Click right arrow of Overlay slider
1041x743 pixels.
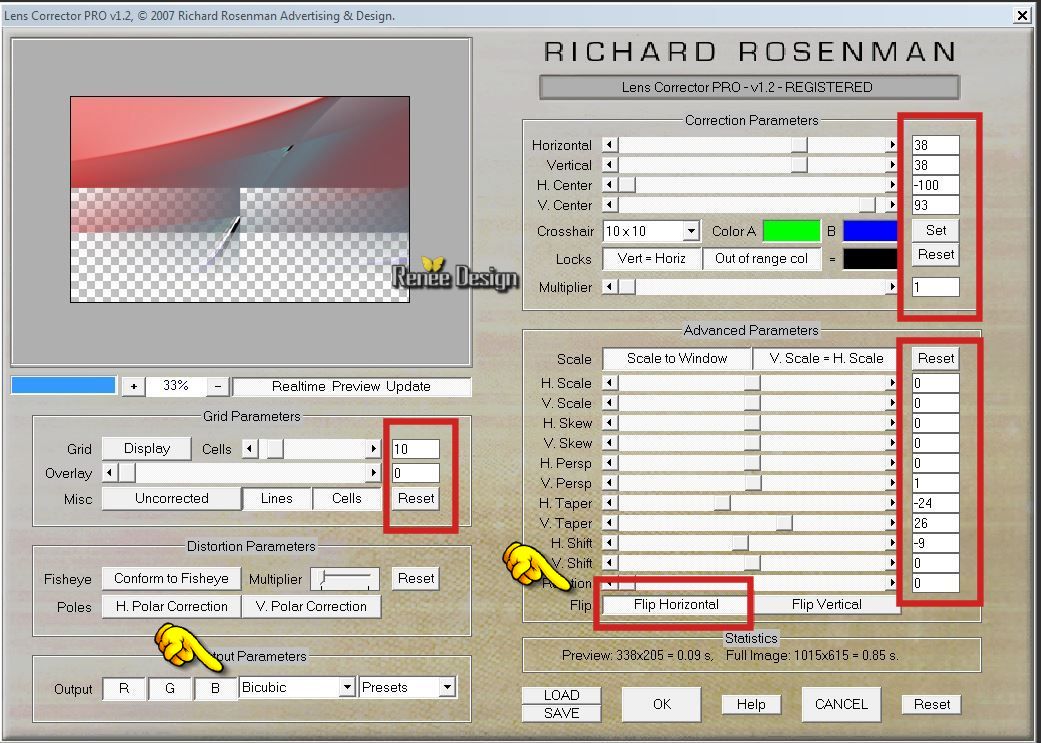[374, 473]
